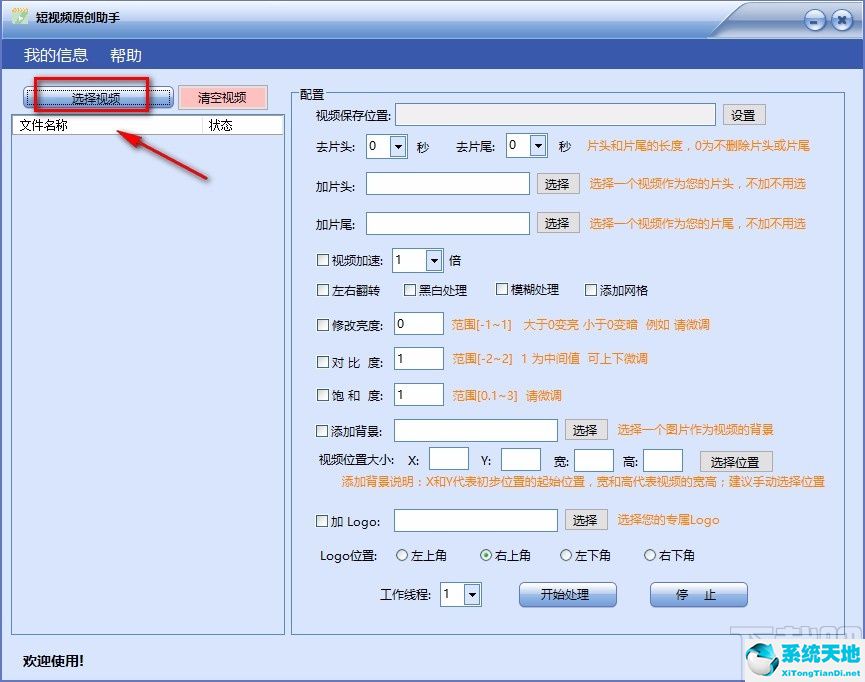Open the 去片头 seconds dropdown

[x=398, y=146]
